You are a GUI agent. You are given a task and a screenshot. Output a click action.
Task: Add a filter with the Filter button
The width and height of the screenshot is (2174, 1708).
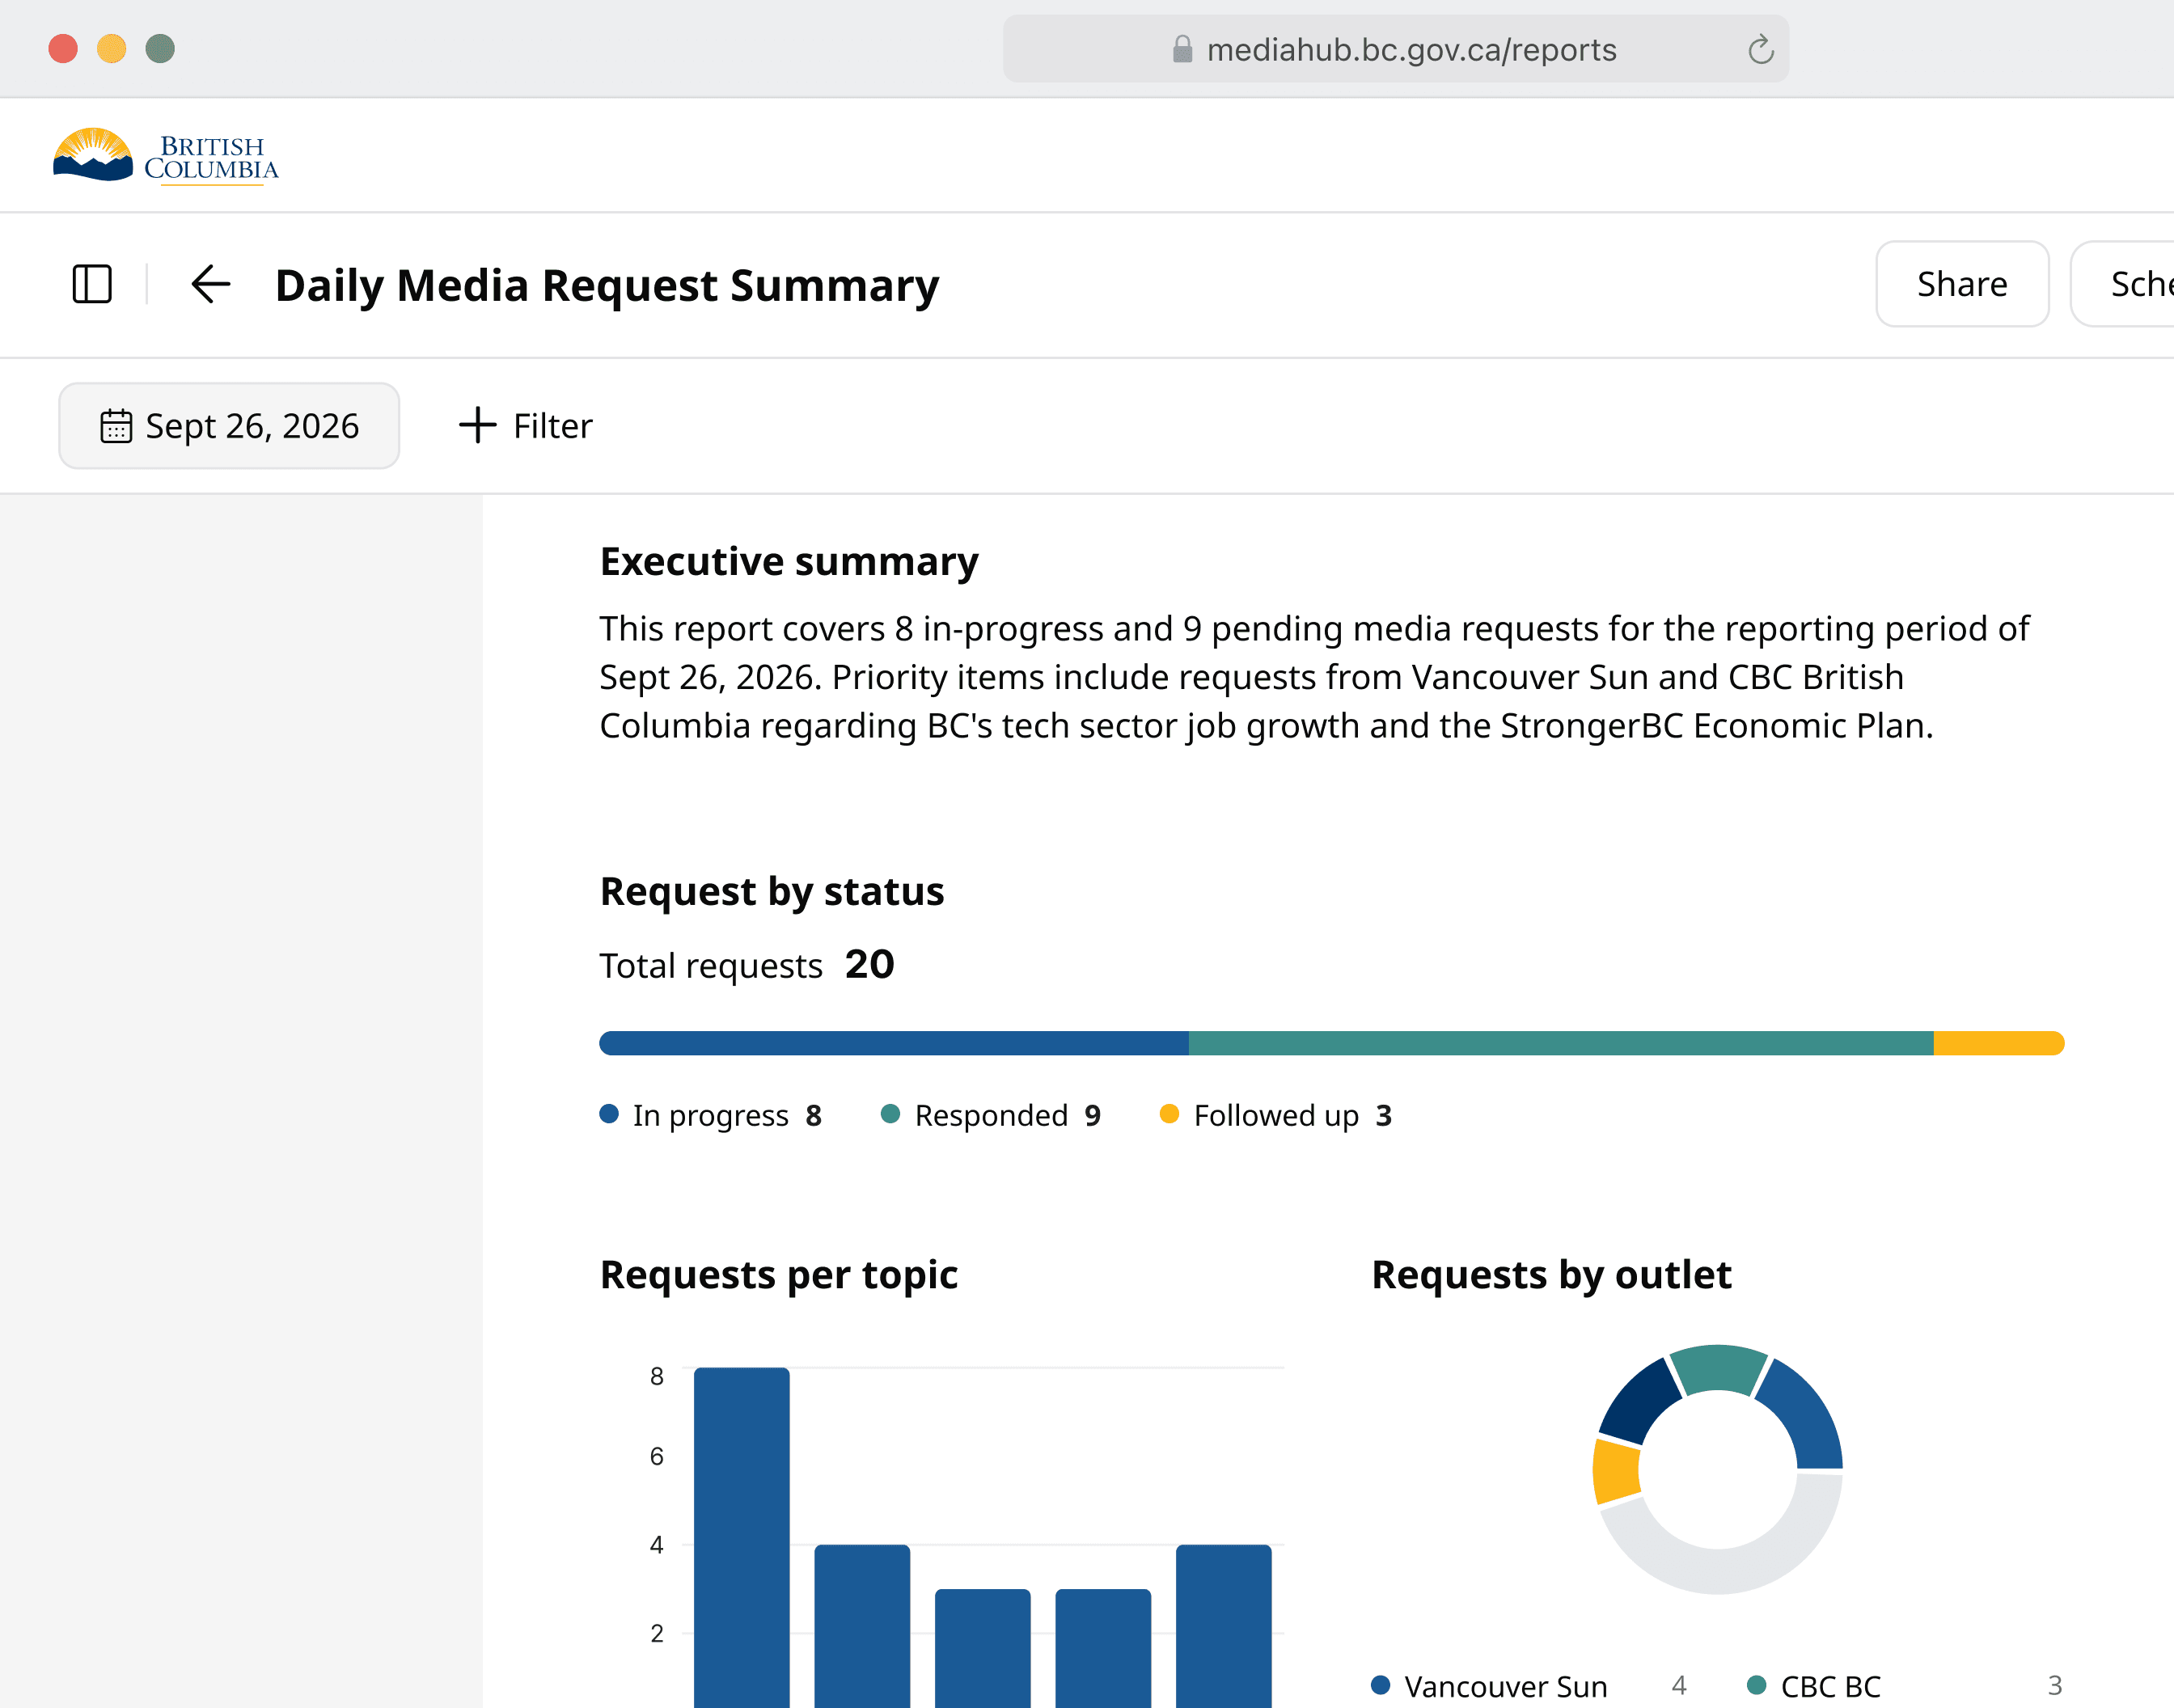coord(526,426)
